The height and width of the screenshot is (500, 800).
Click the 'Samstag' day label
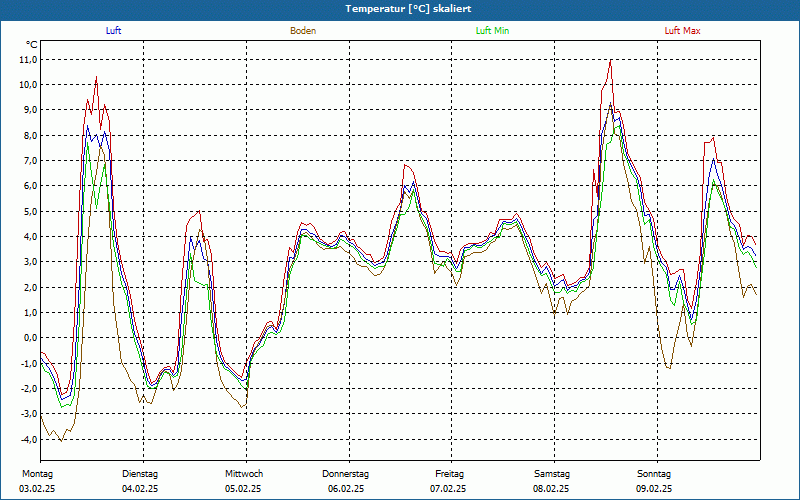pyautogui.click(x=552, y=474)
